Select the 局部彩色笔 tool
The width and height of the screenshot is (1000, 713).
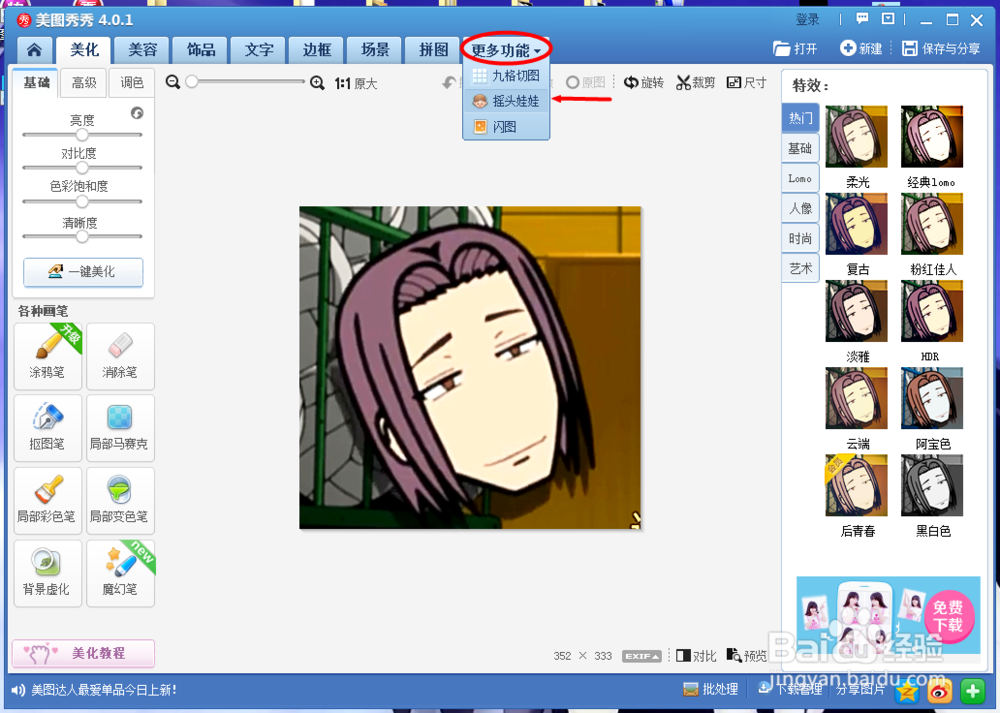(x=48, y=501)
